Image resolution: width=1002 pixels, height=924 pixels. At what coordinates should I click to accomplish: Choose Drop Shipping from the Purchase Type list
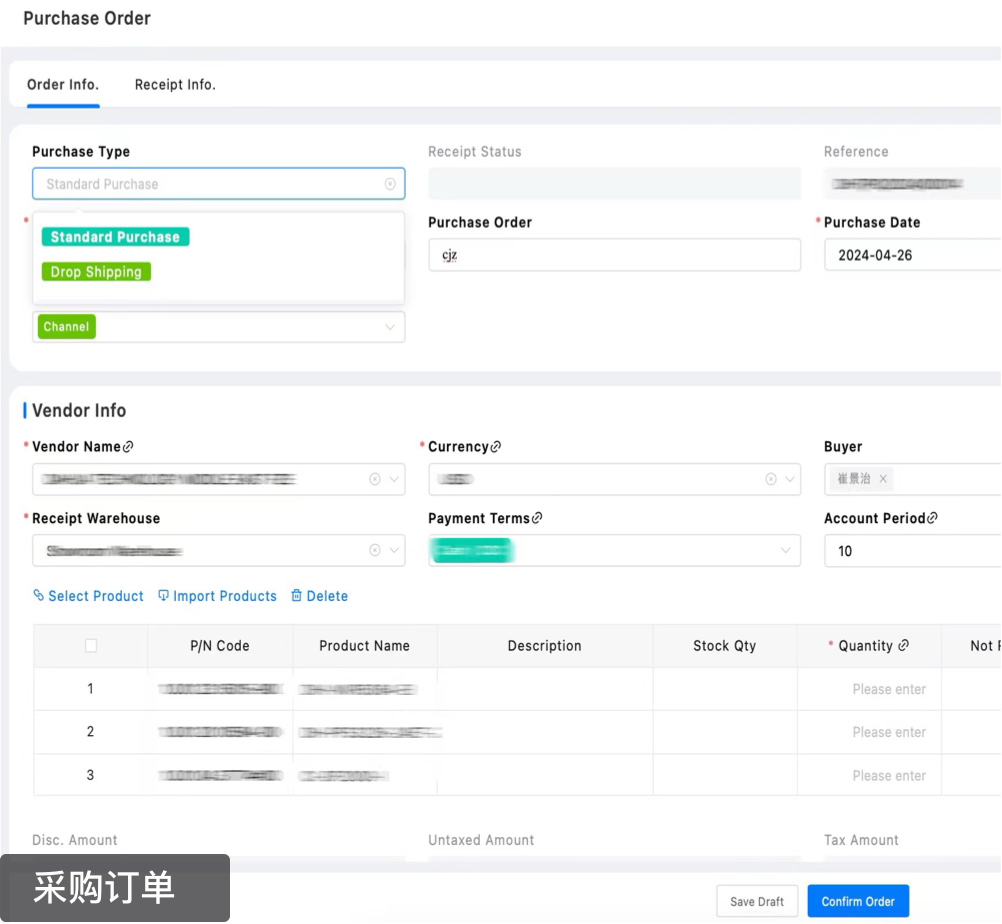coord(96,272)
